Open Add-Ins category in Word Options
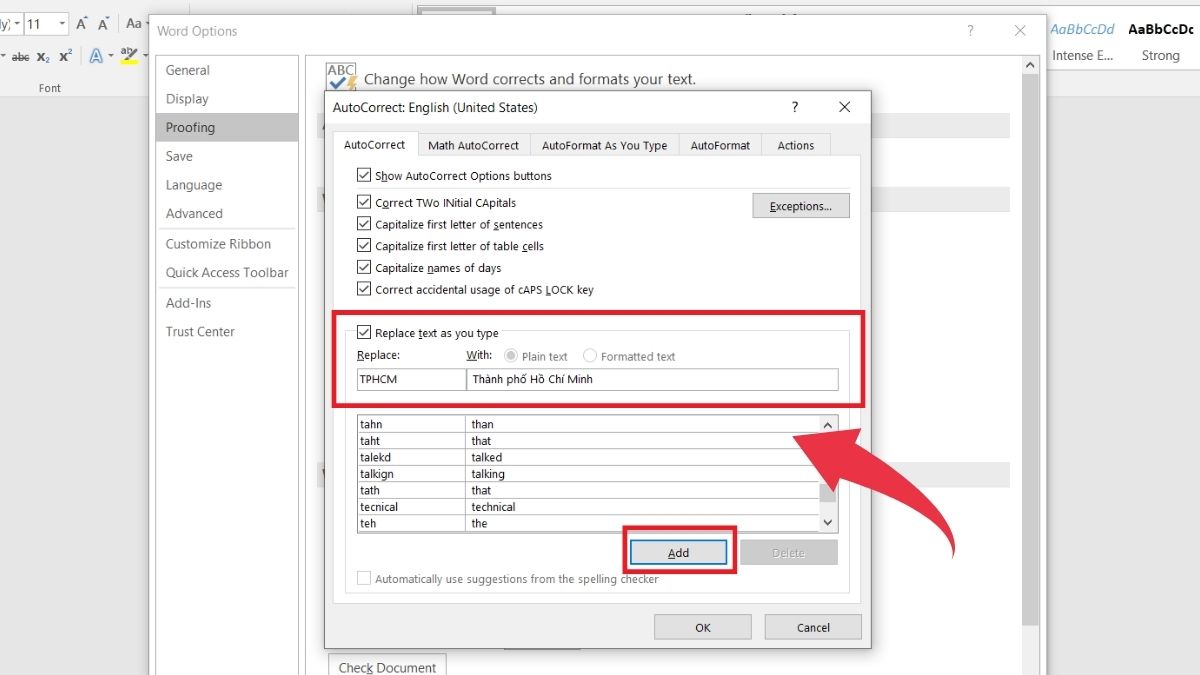This screenshot has width=1200, height=675. tap(227, 303)
